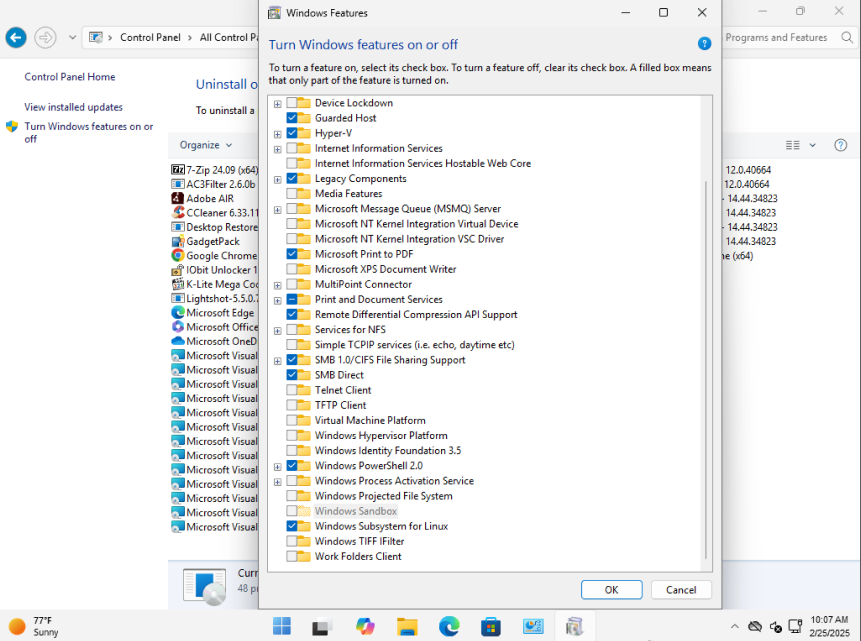
Task: Cancel the Windows Features dialog
Action: click(681, 589)
